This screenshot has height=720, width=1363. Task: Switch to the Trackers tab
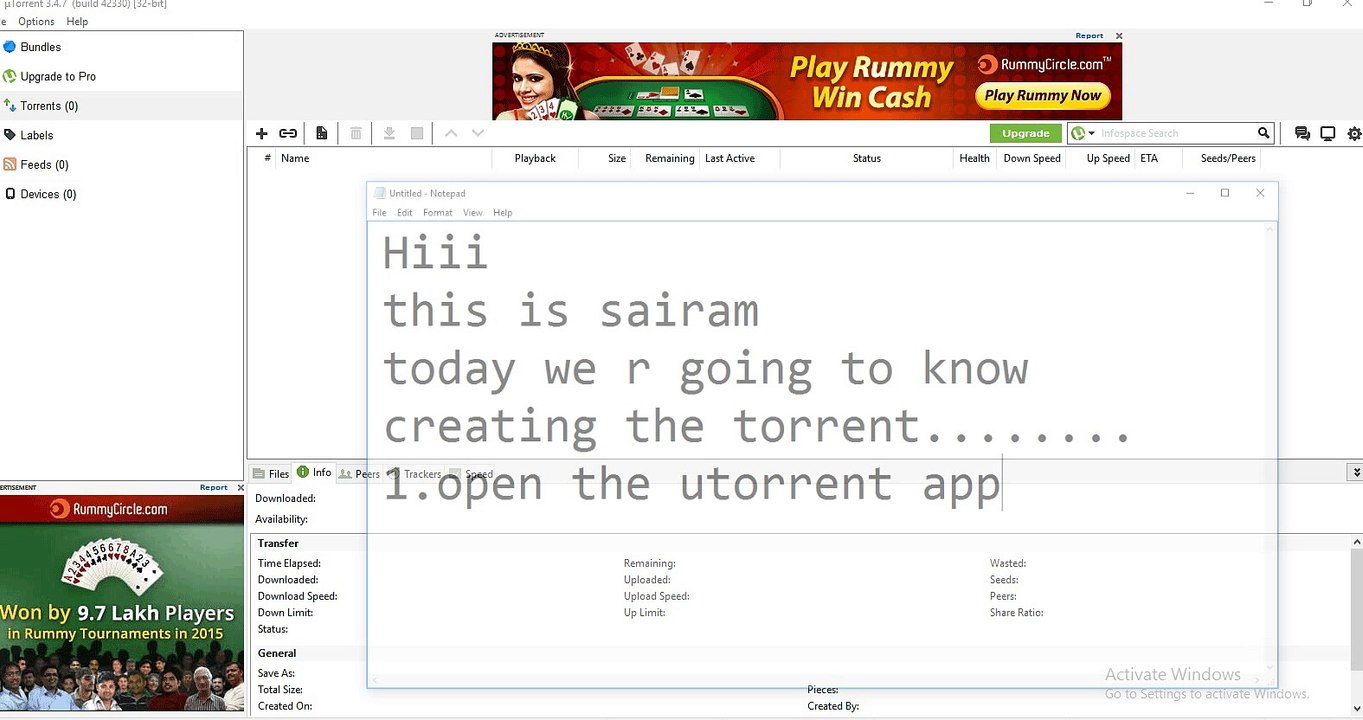(x=414, y=474)
